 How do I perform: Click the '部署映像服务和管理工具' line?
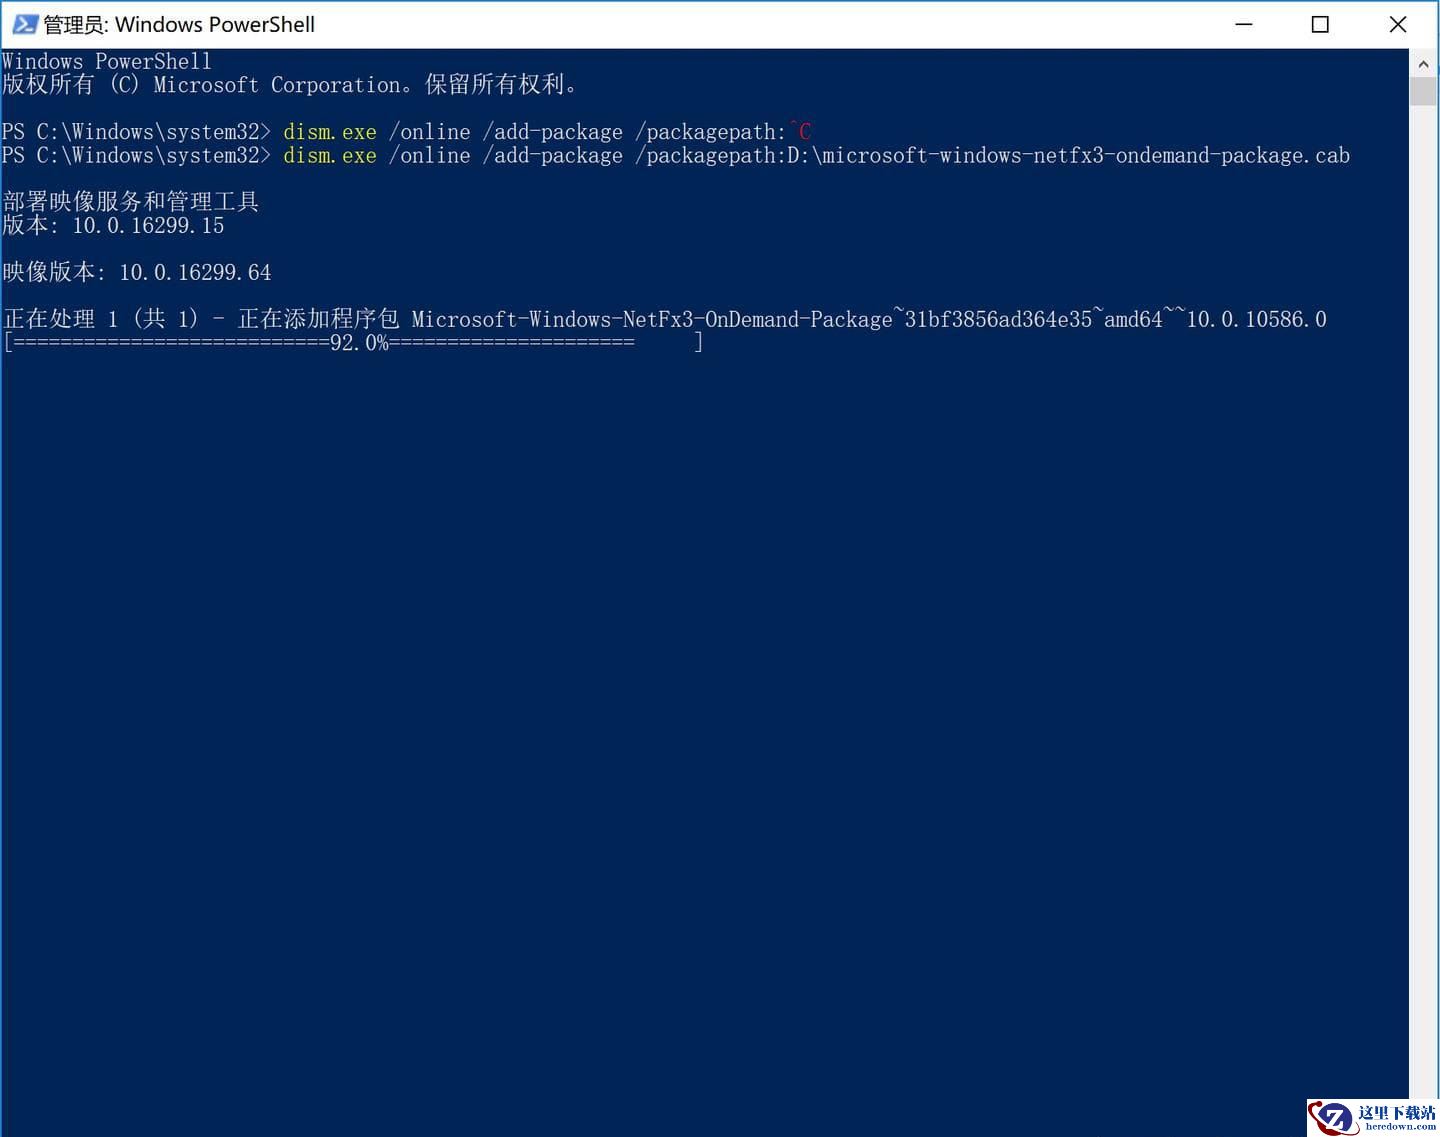click(131, 201)
